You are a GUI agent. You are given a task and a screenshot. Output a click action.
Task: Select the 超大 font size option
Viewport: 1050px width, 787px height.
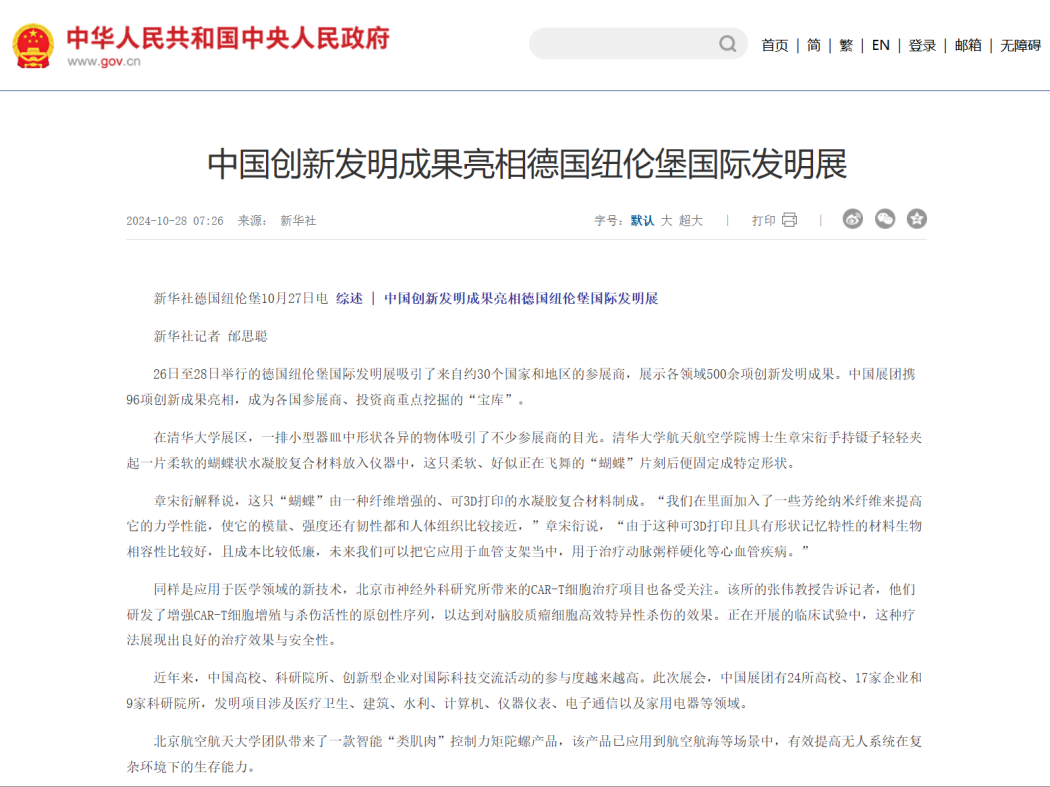pos(693,219)
